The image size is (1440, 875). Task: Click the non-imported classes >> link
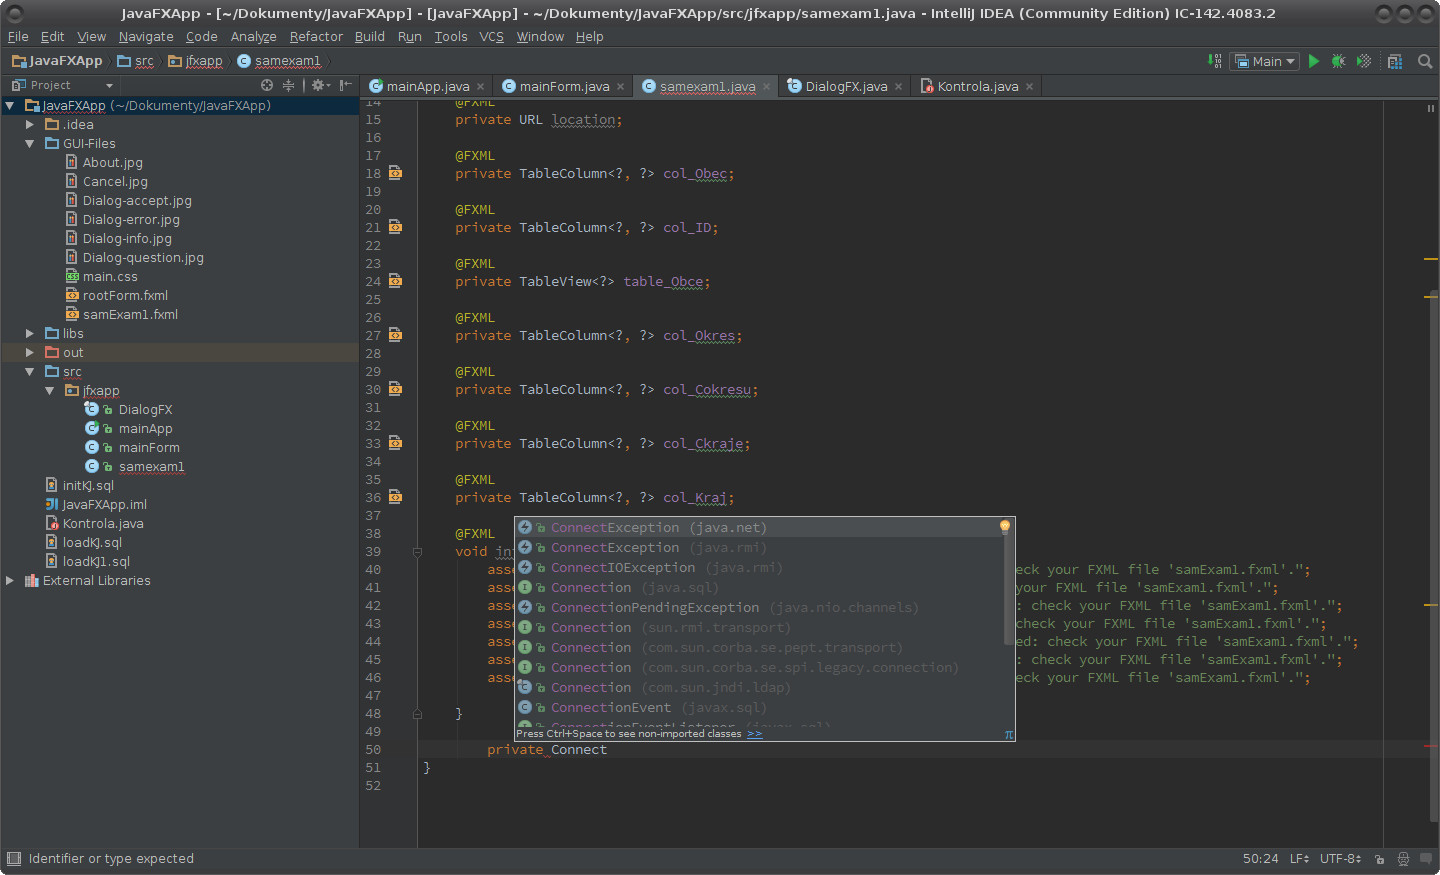tap(754, 734)
